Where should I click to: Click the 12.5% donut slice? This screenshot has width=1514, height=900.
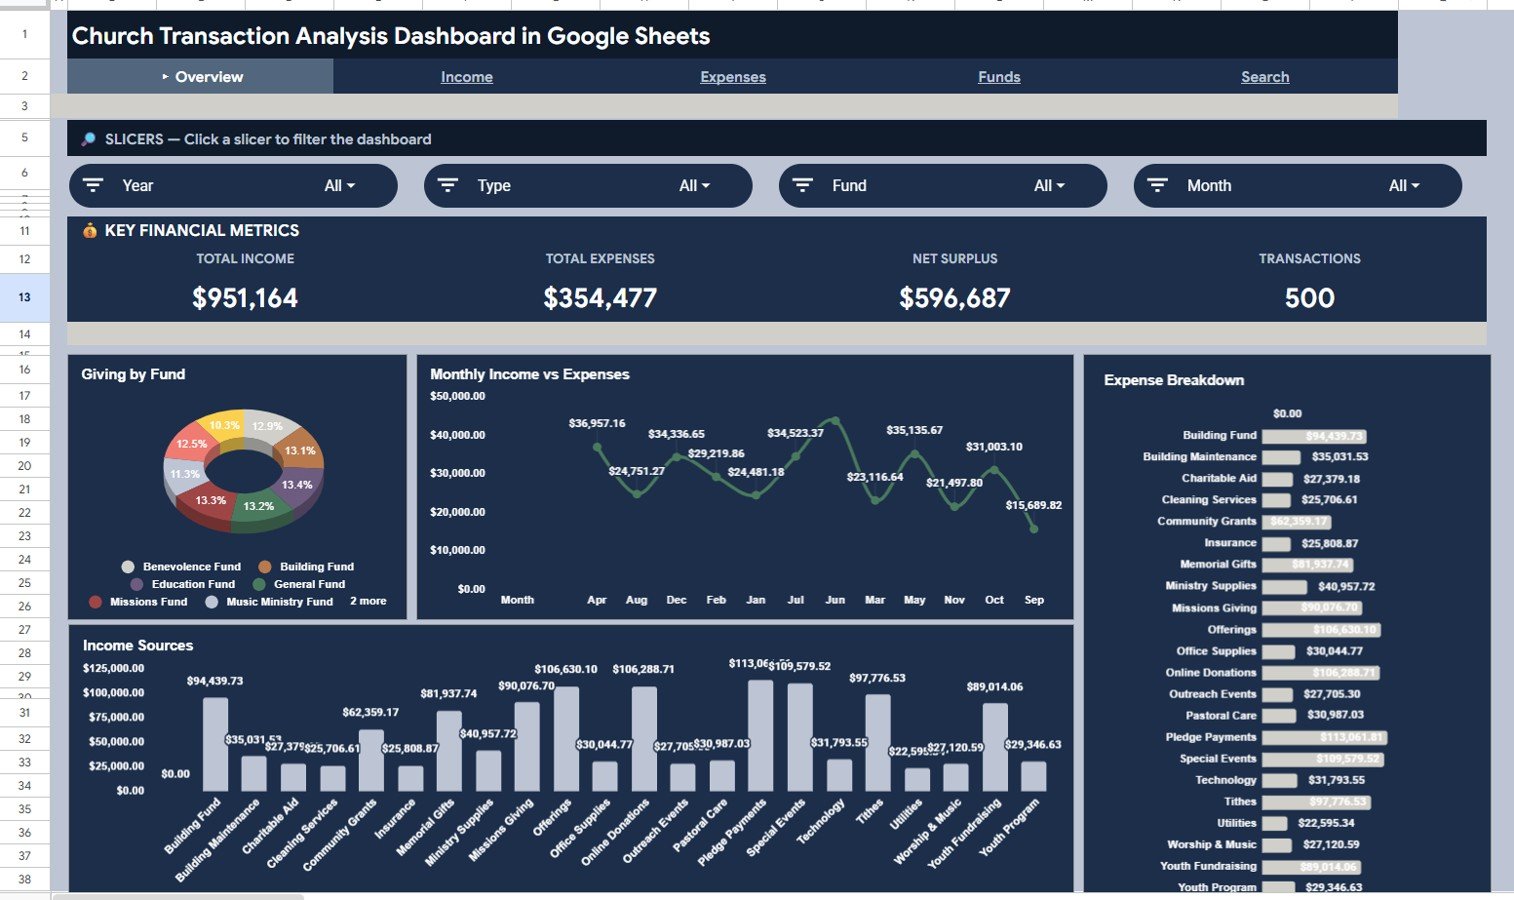(x=192, y=444)
